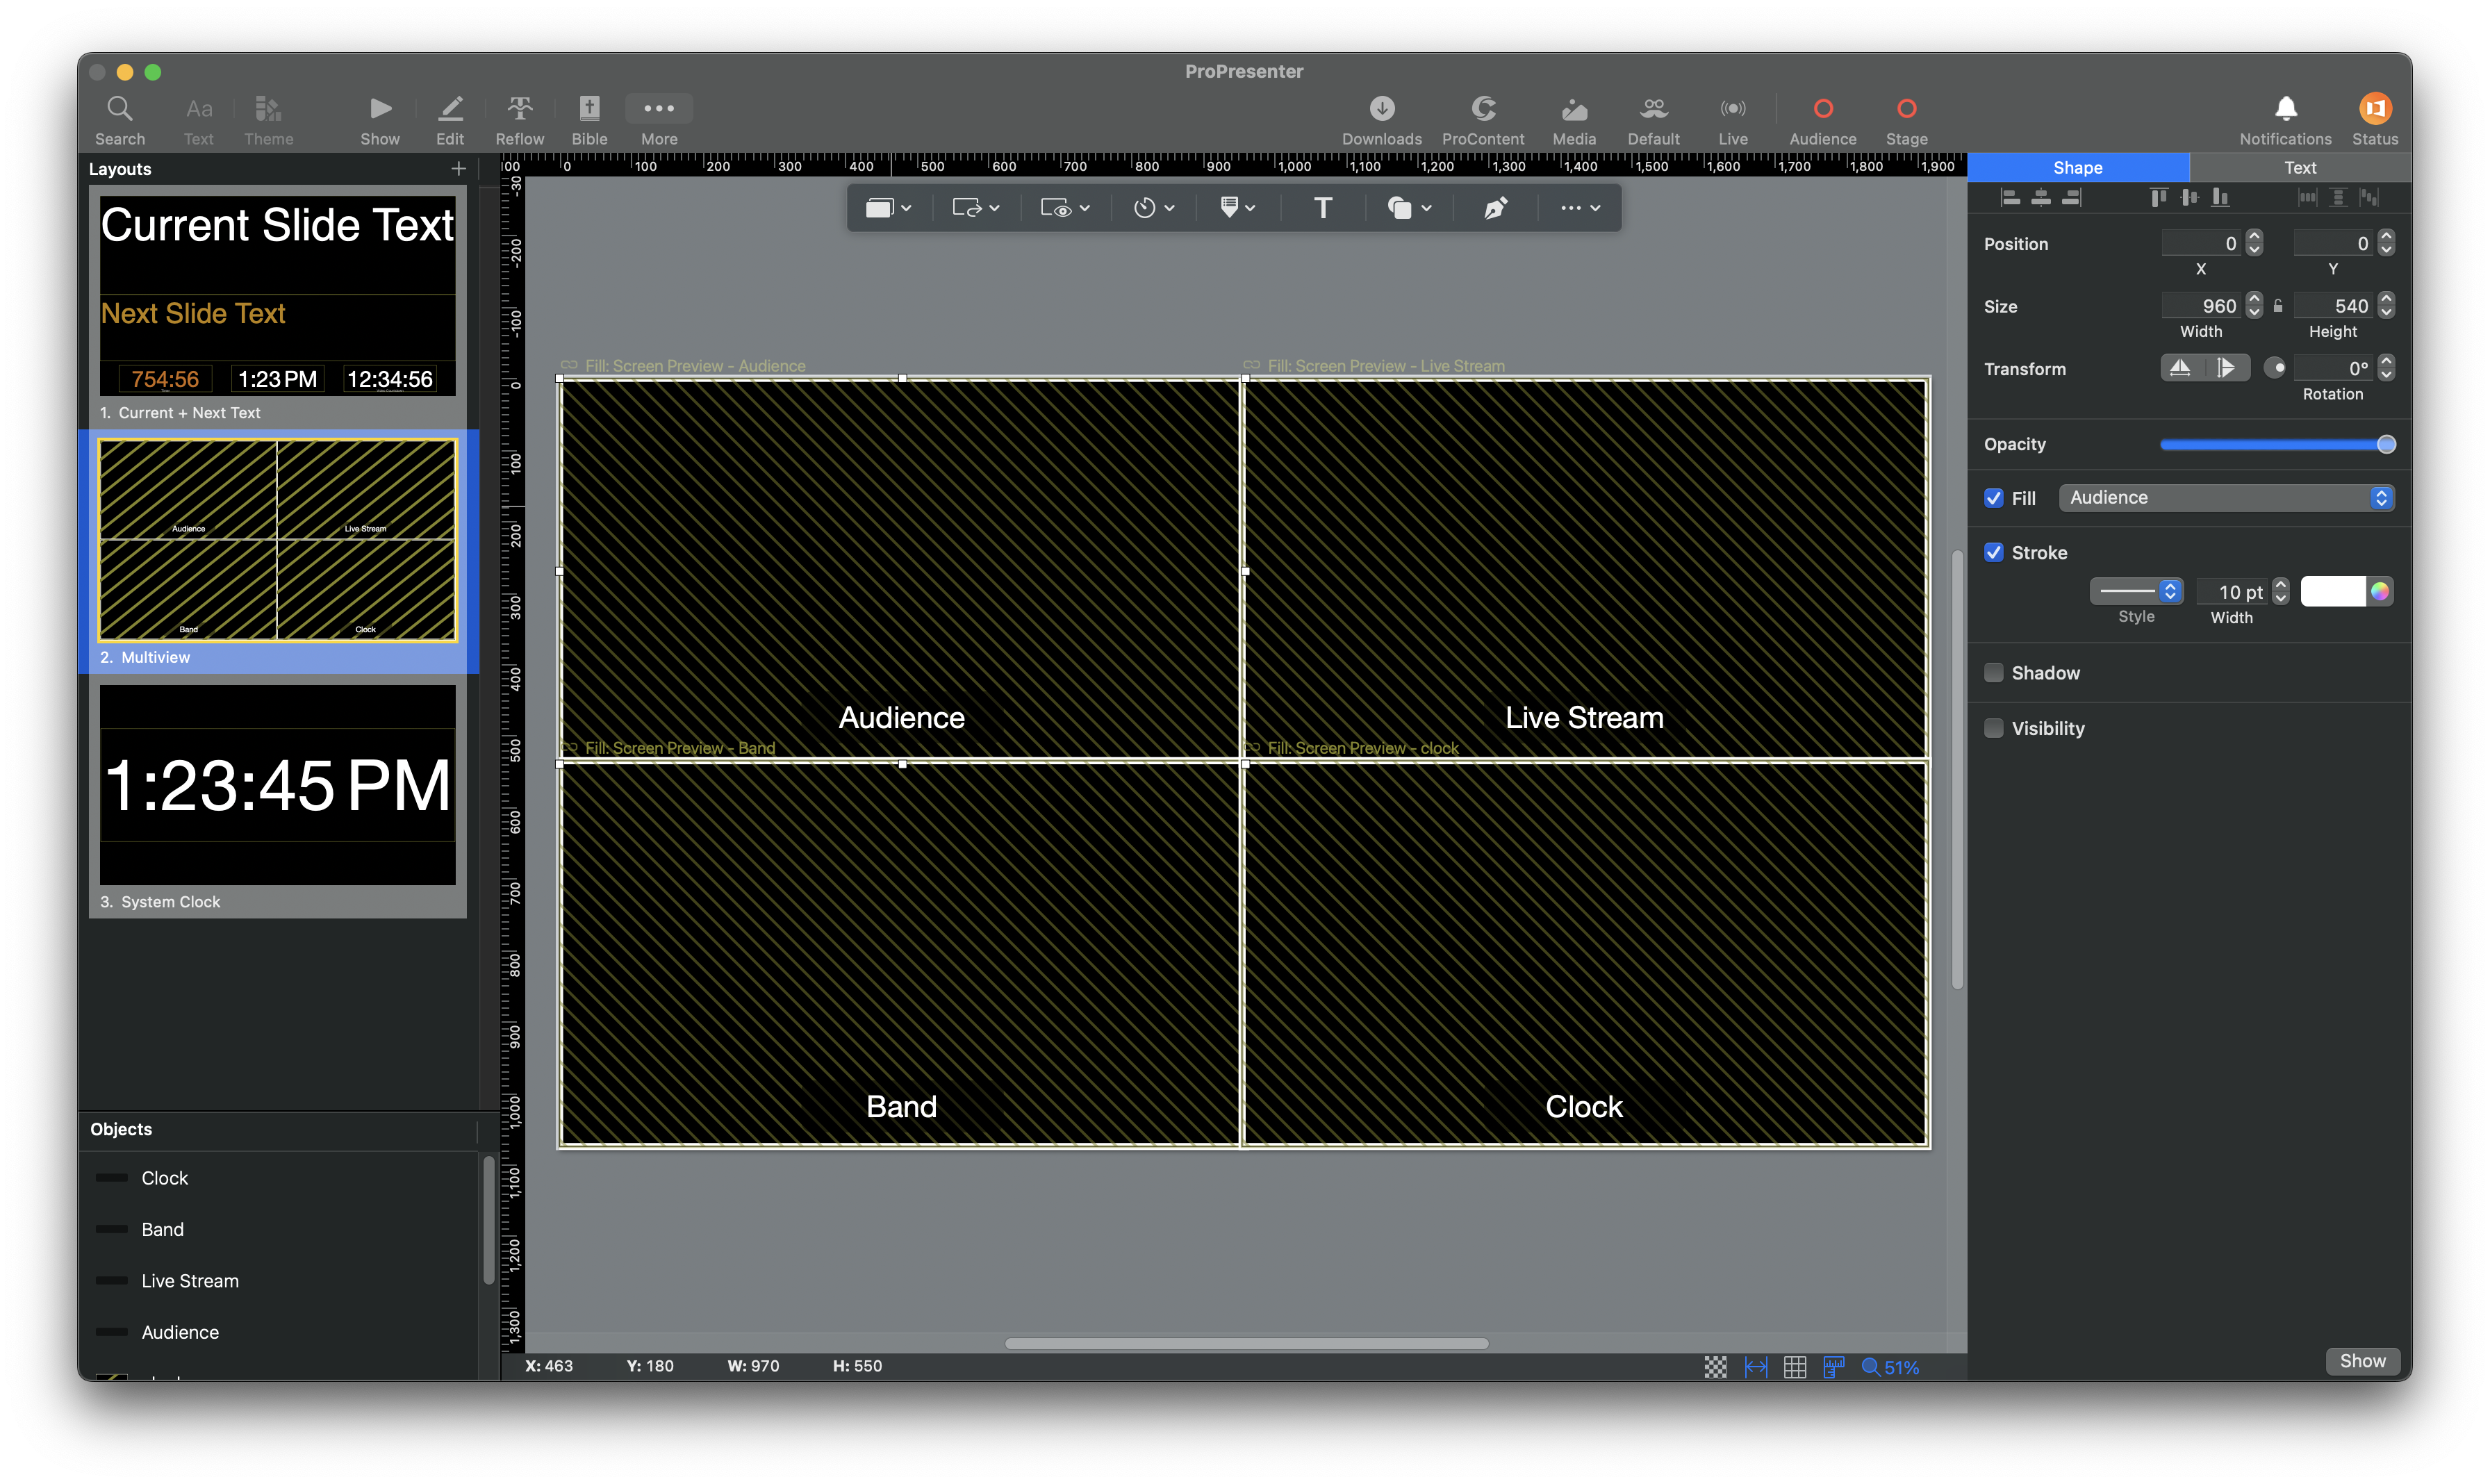
Task: Enable the Visibility checkbox
Action: (x=1993, y=728)
